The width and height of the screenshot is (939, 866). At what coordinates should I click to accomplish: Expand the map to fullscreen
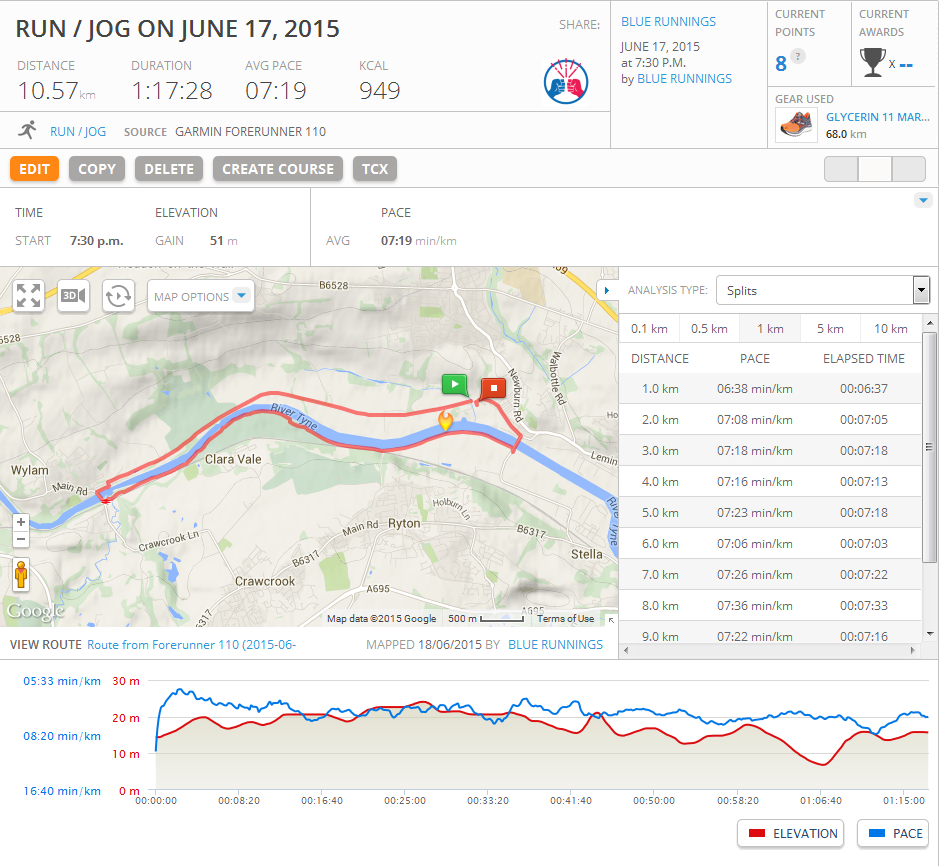tap(29, 296)
